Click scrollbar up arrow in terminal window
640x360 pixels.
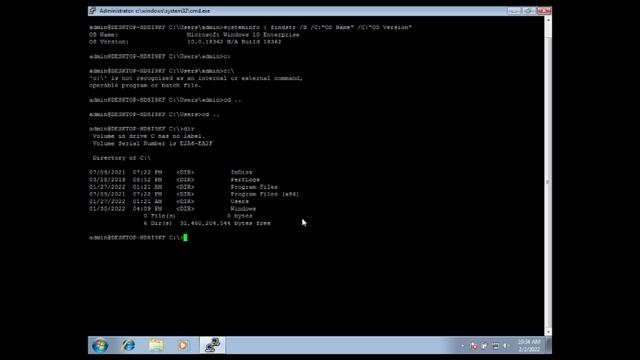click(548, 20)
